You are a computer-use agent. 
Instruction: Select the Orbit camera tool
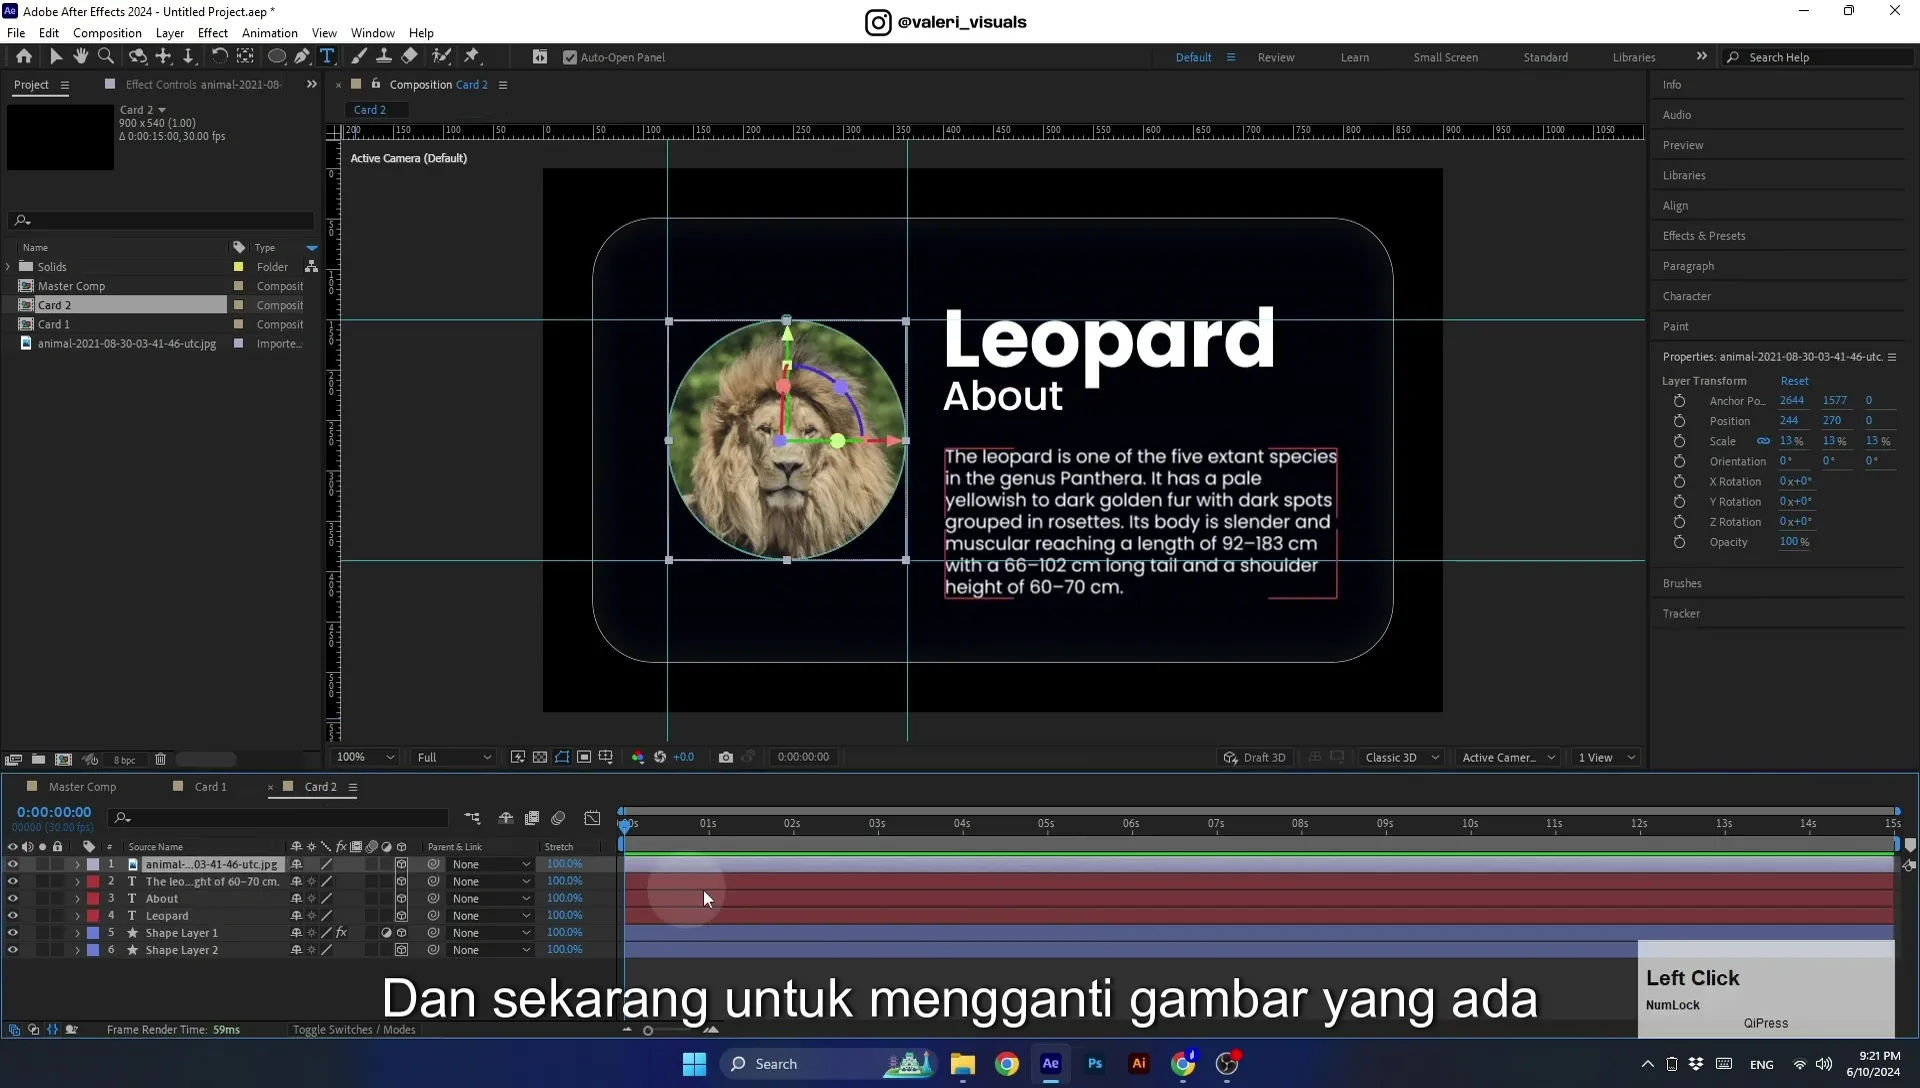point(138,57)
